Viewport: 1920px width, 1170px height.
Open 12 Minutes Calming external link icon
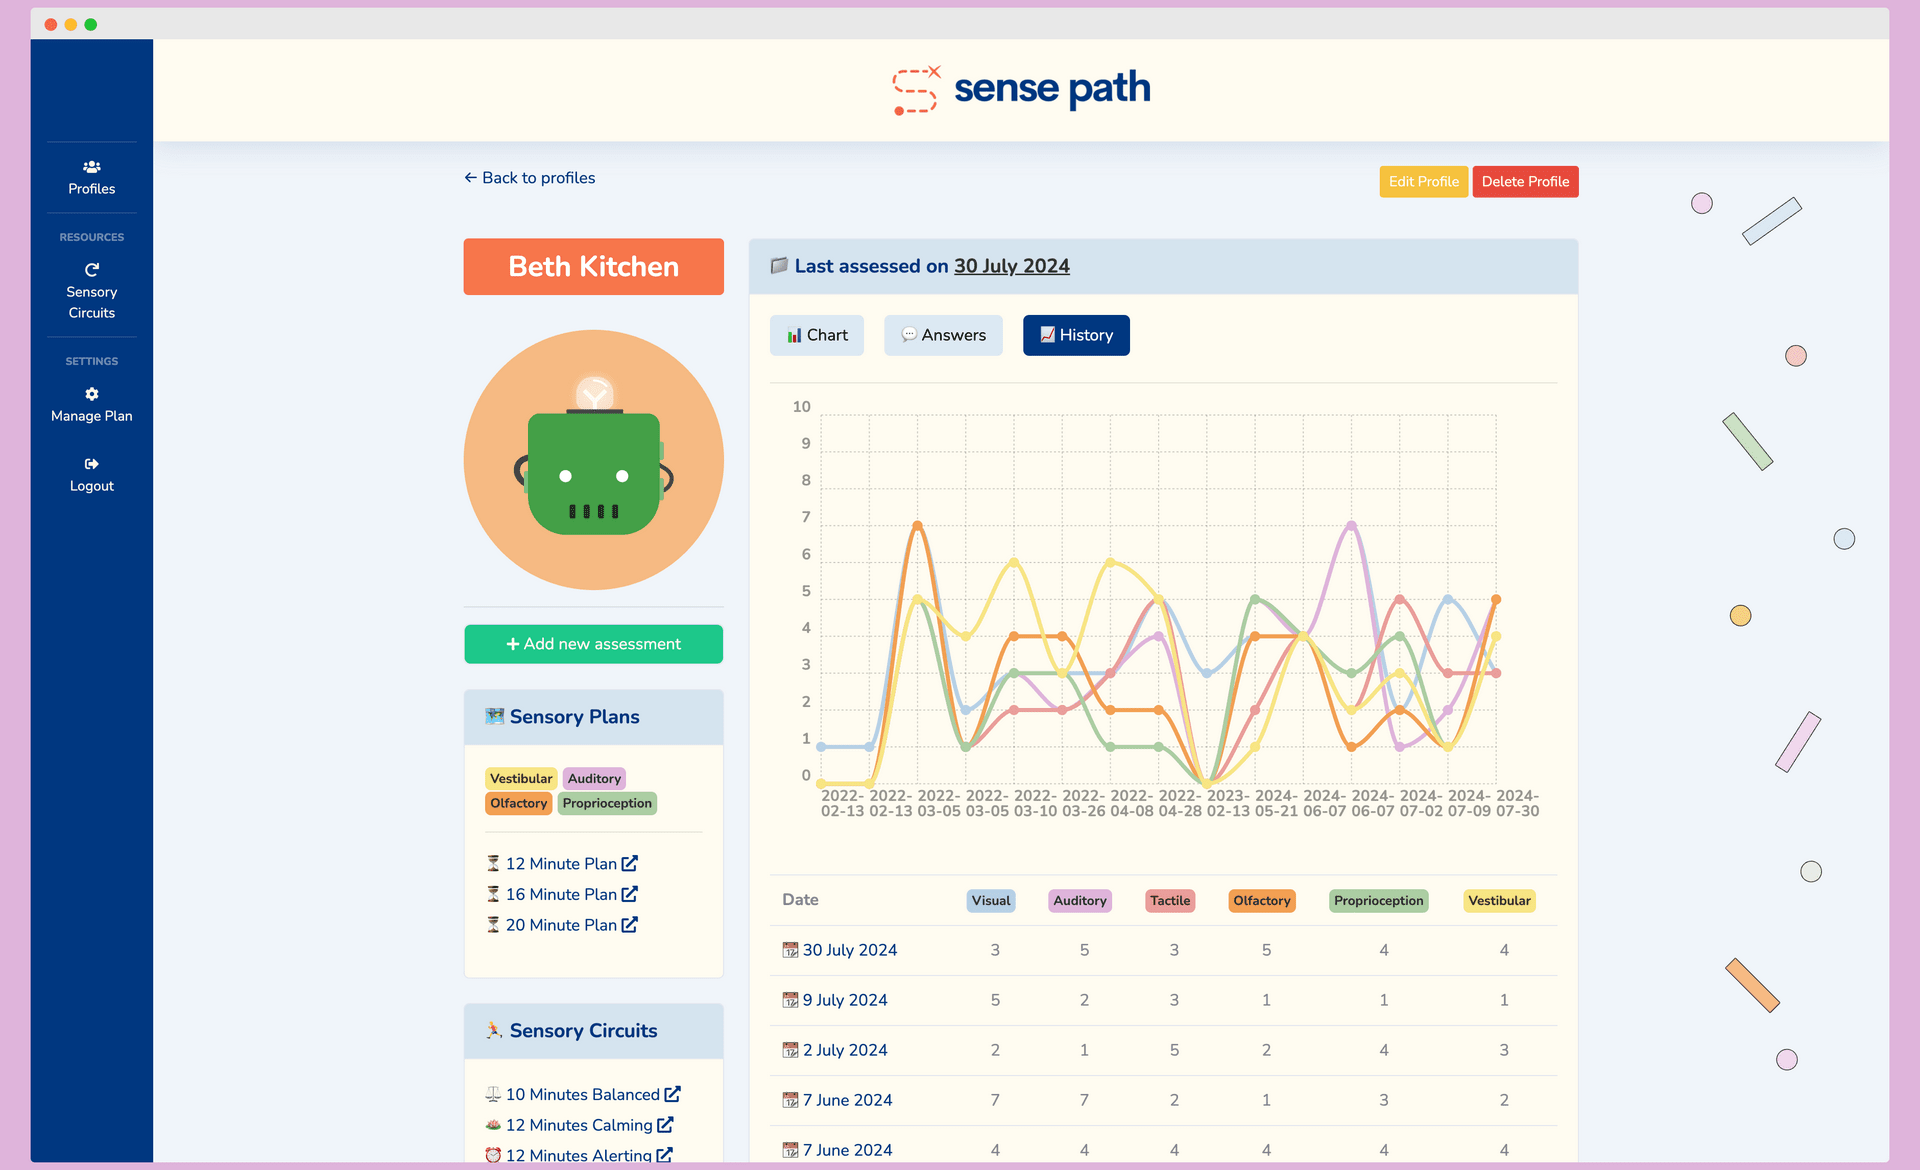(x=665, y=1125)
